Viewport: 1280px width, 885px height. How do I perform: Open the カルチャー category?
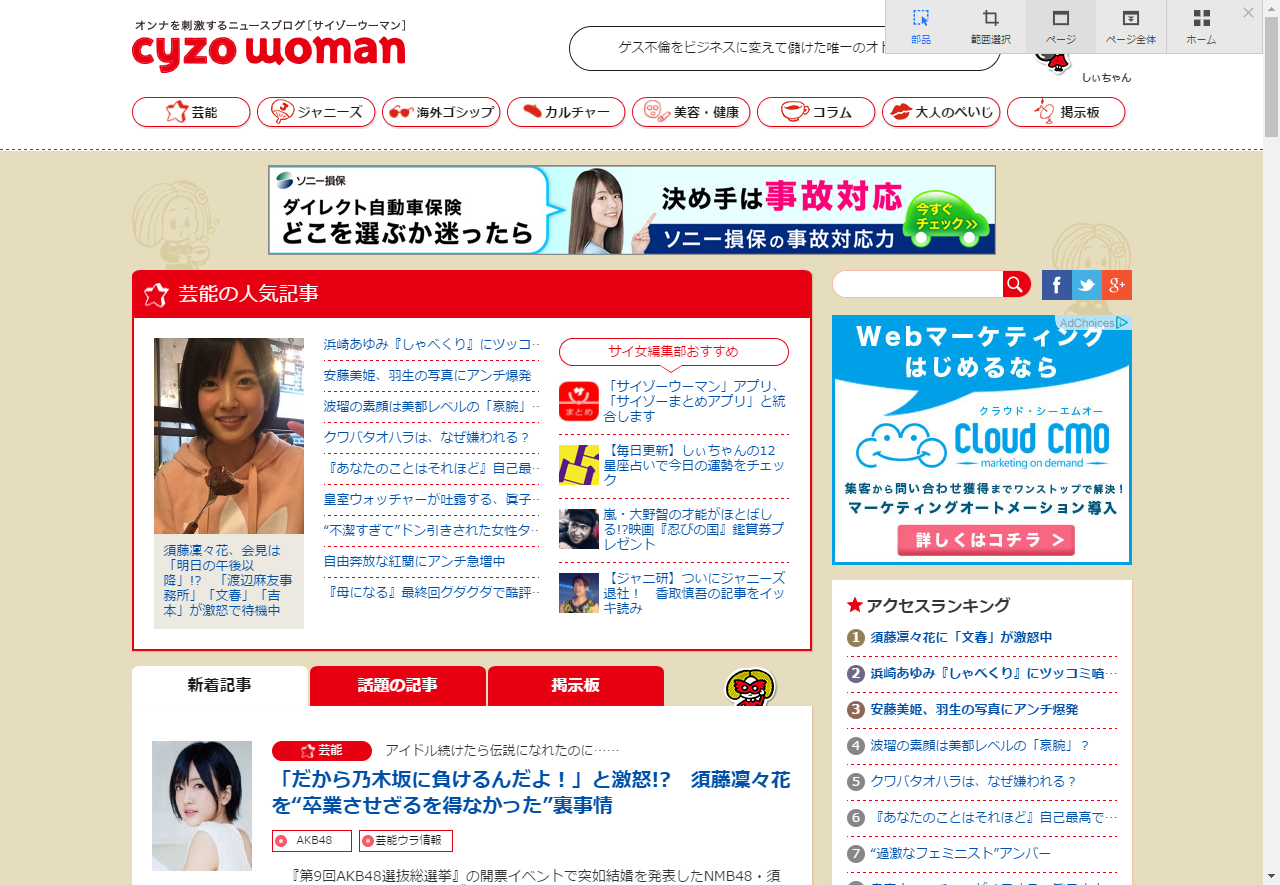click(x=566, y=112)
